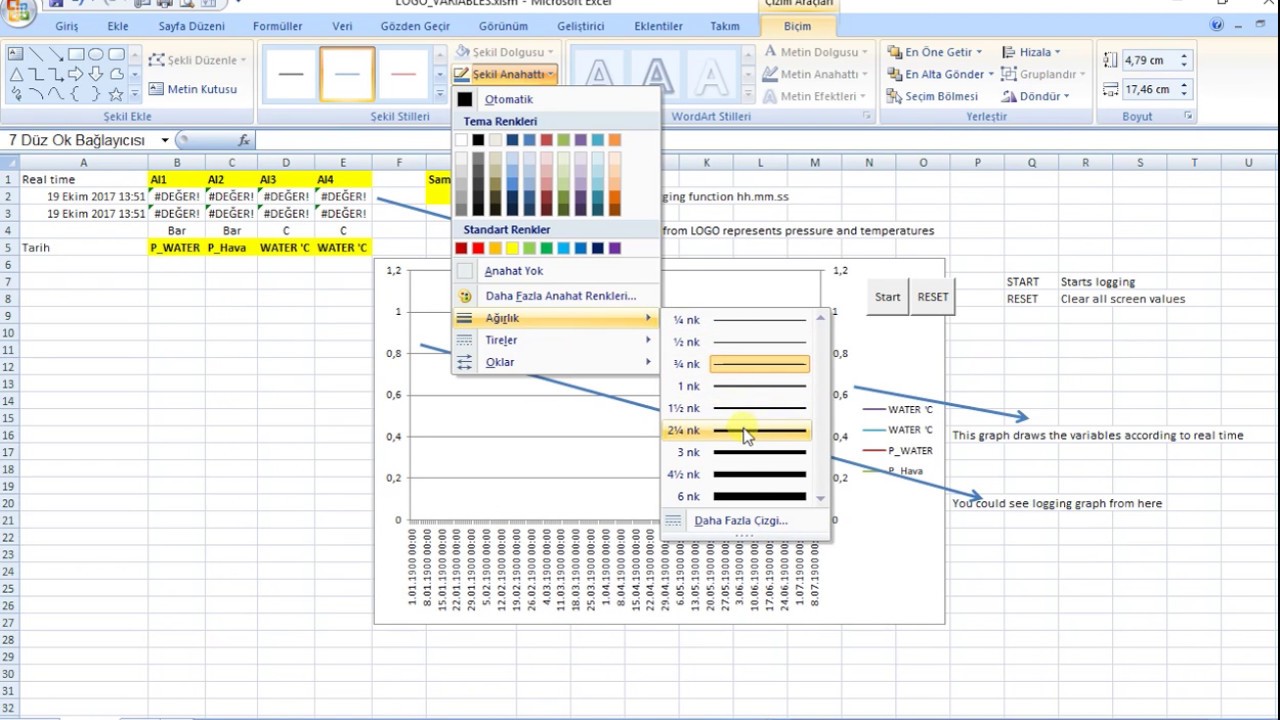Open the Formüller ribbon tab
Screen dimensions: 1280x720
click(278, 26)
